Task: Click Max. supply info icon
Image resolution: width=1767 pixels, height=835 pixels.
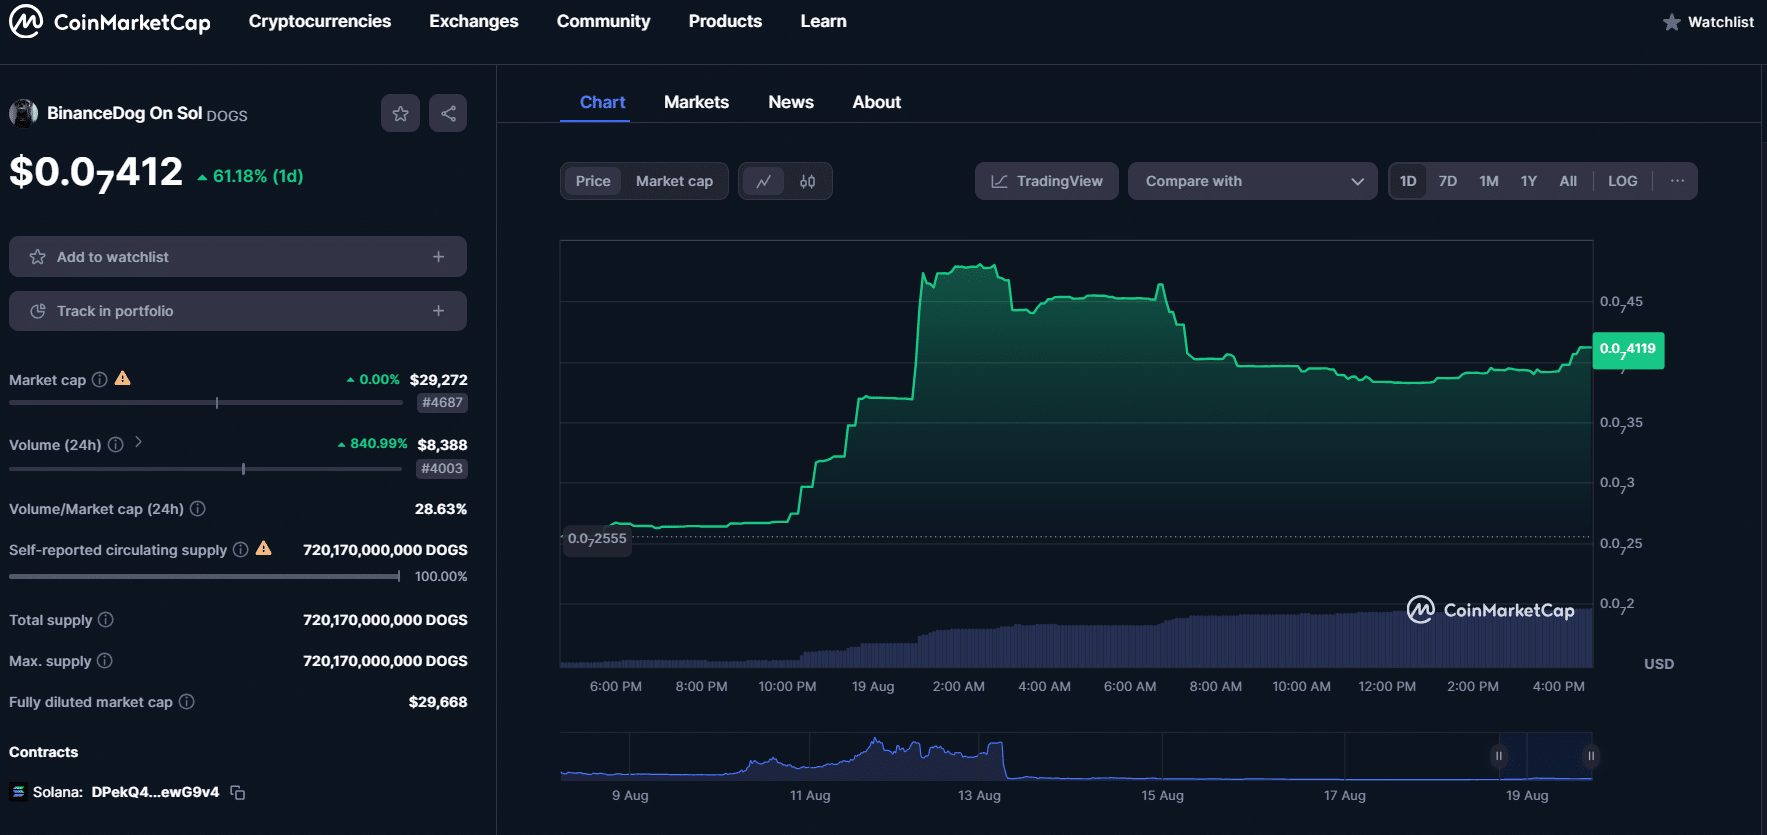Action: pyautogui.click(x=104, y=661)
